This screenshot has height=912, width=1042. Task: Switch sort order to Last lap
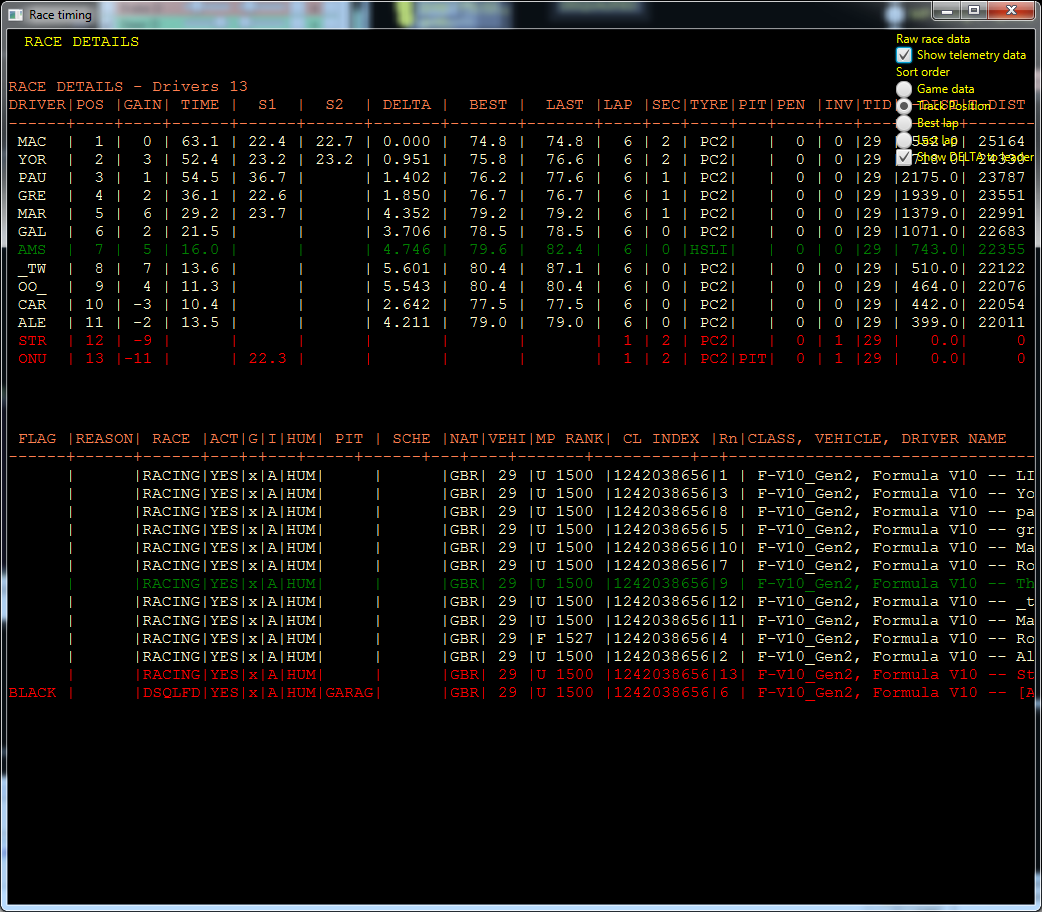pos(903,140)
